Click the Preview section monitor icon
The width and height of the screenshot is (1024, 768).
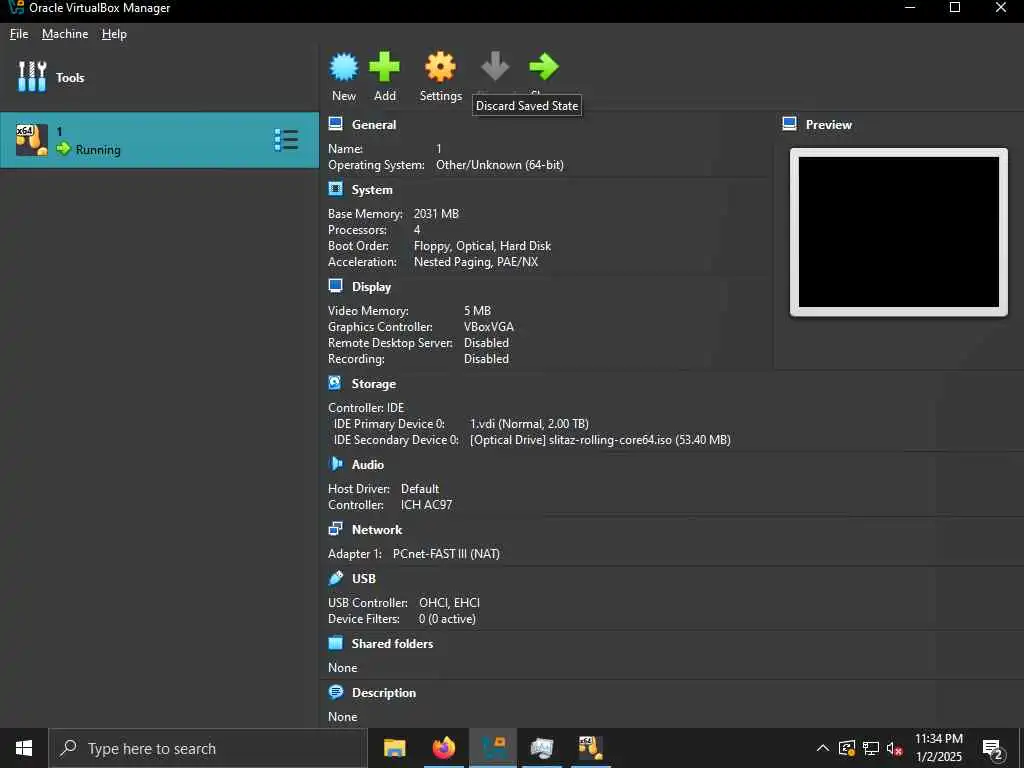[790, 124]
